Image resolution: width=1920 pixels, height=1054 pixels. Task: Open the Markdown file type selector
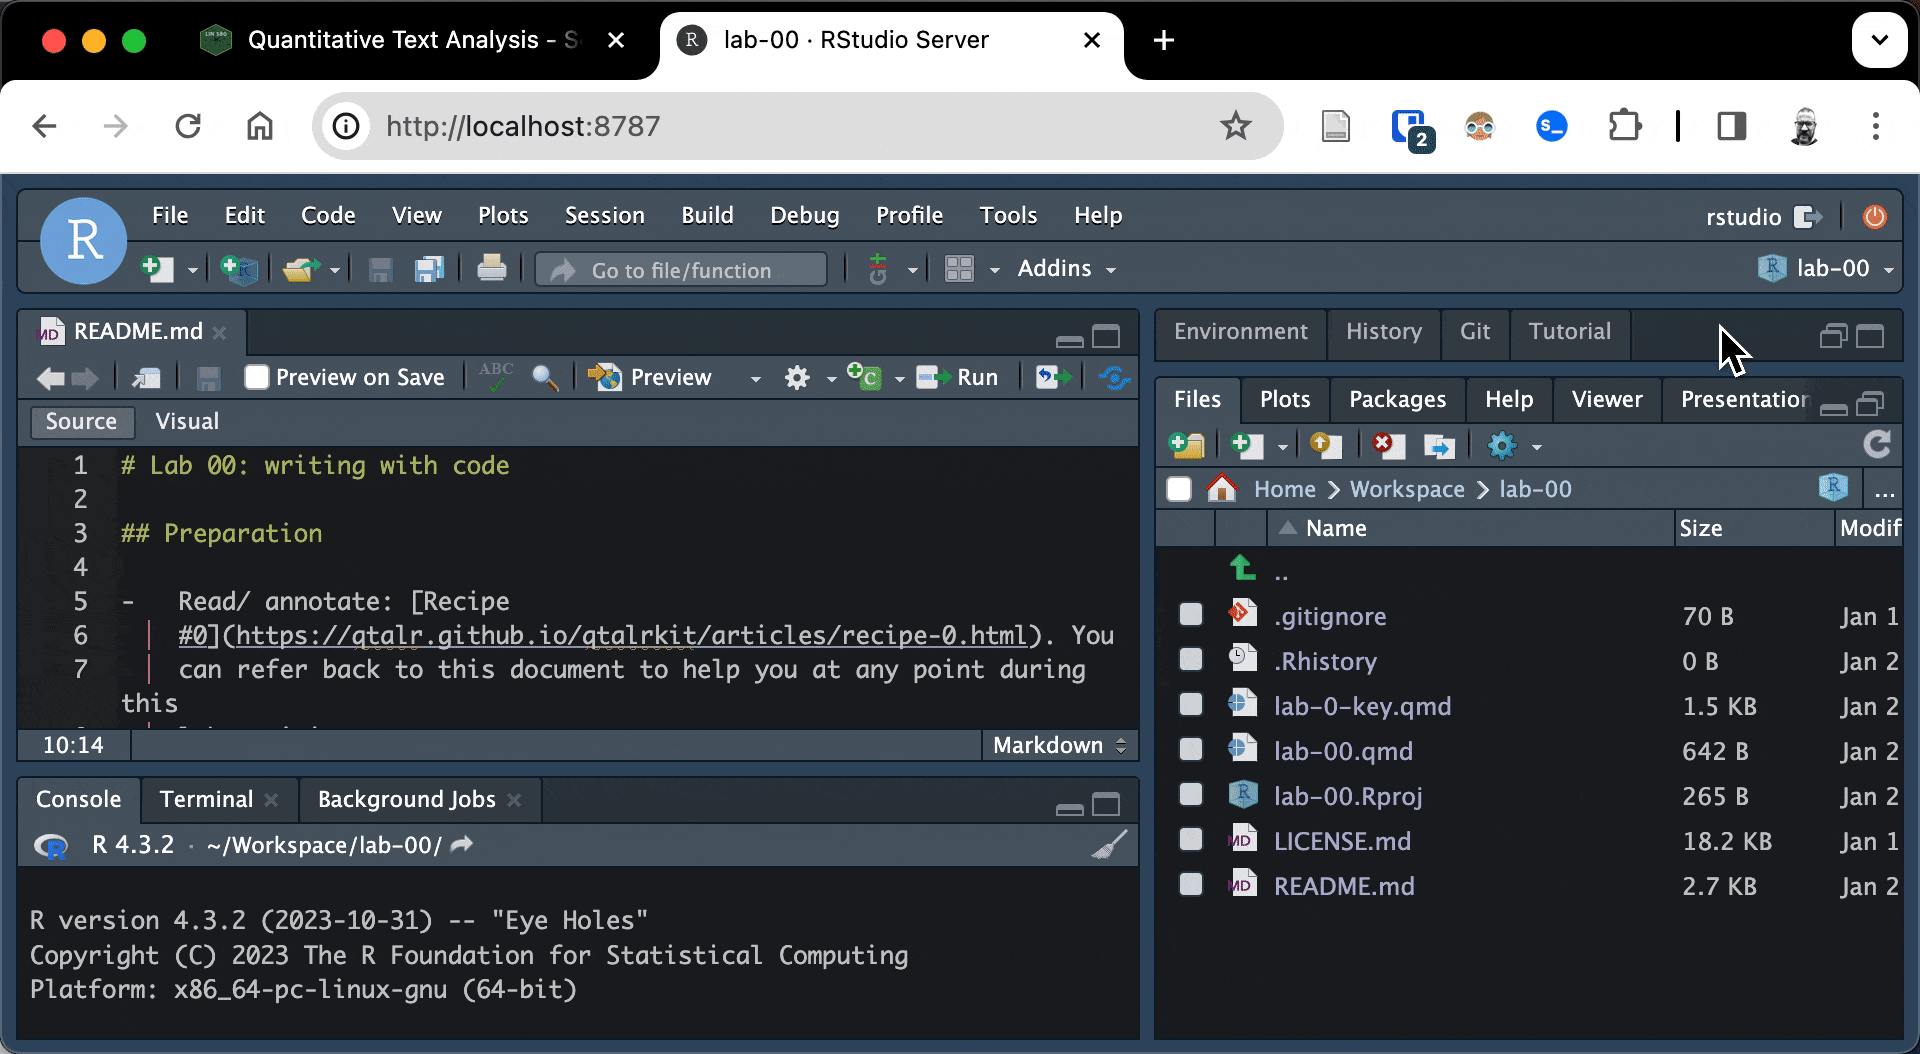pyautogui.click(x=1059, y=745)
